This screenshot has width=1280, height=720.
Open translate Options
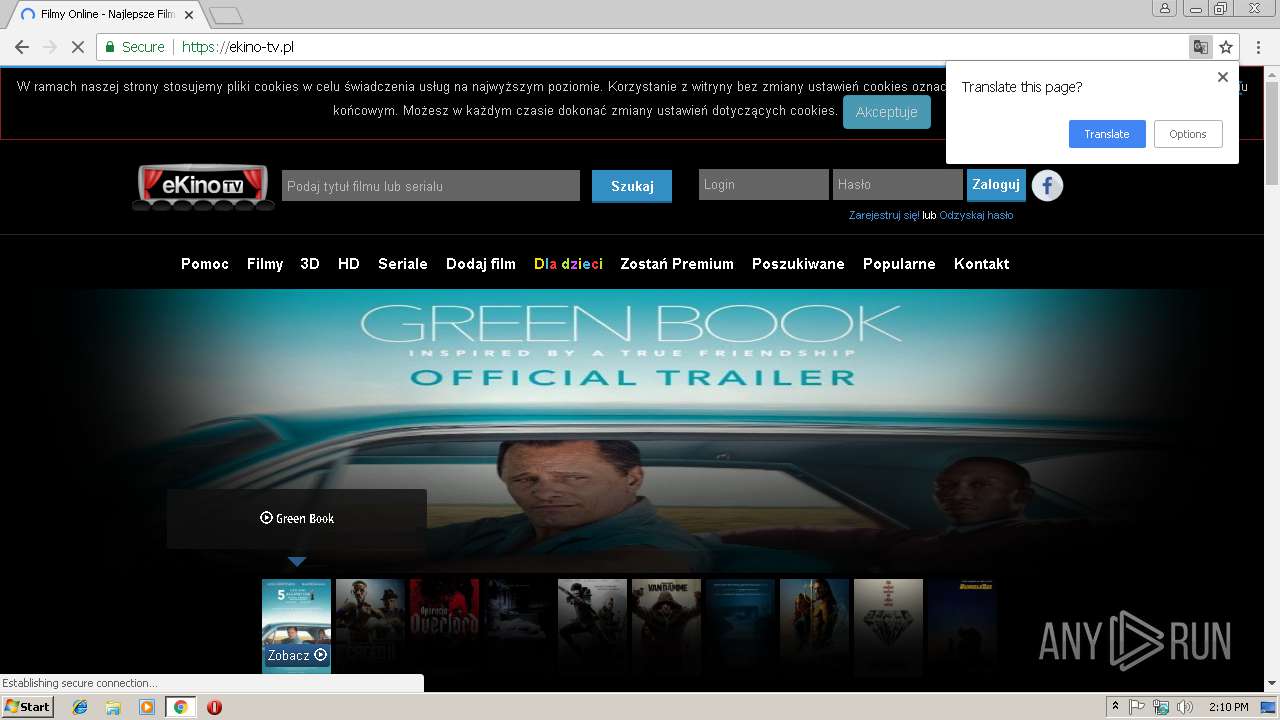point(1188,134)
